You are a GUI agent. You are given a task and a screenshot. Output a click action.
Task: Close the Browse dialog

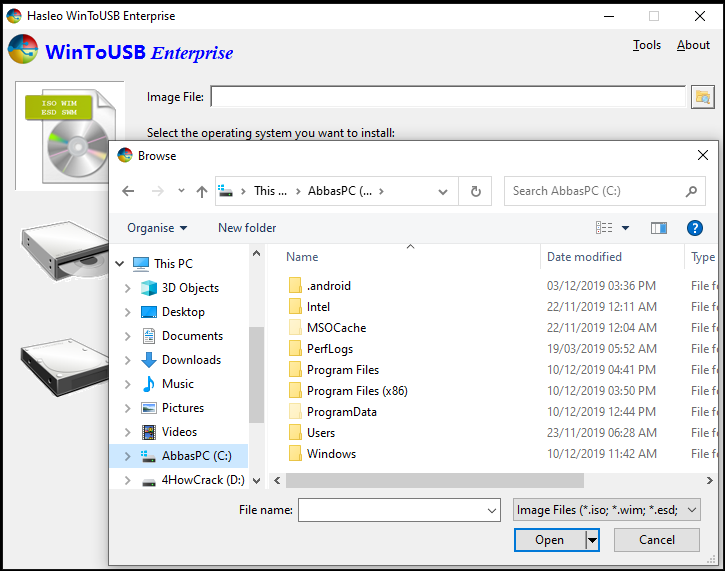pos(702,155)
